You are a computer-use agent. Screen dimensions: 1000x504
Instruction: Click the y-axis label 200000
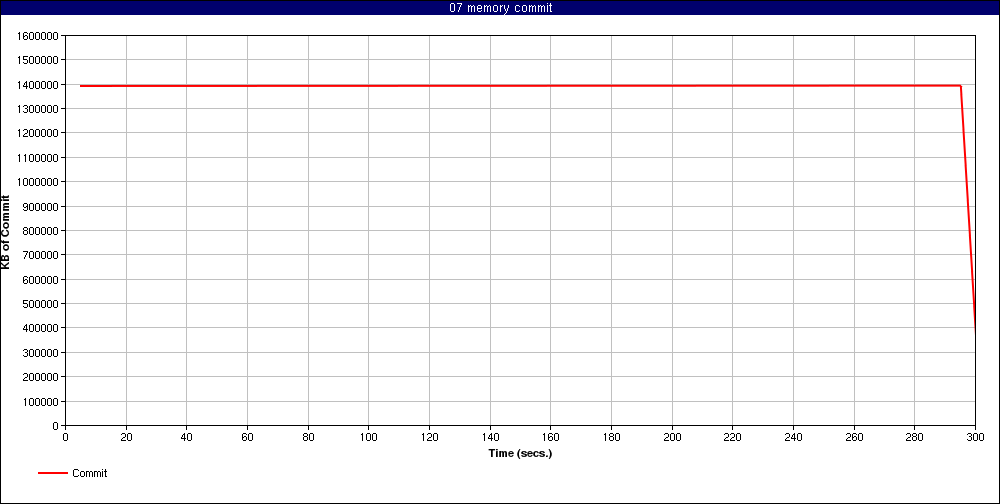click(42, 377)
